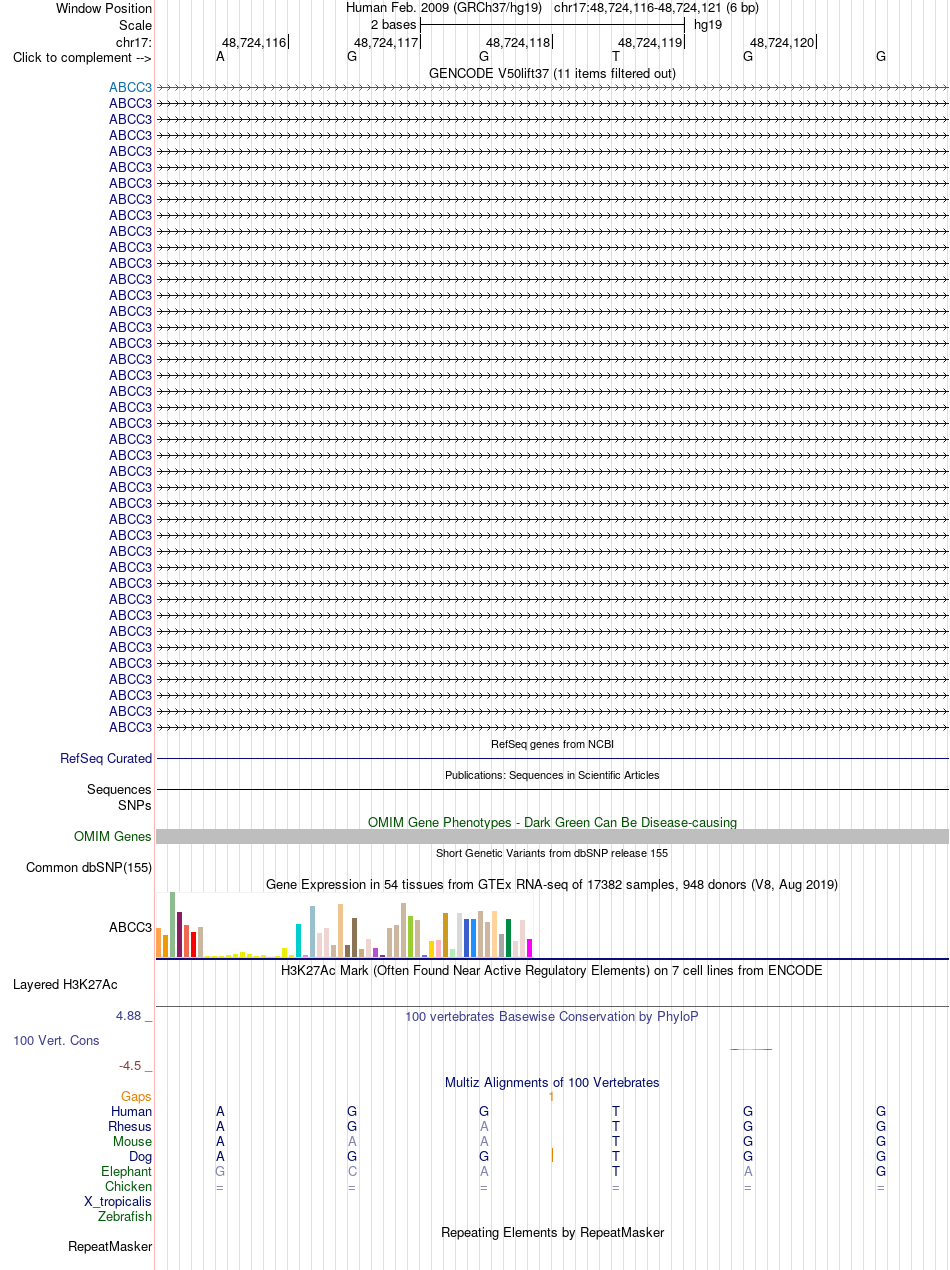This screenshot has width=950, height=1270.
Task: Click the Elephant species label
Action: point(126,1171)
